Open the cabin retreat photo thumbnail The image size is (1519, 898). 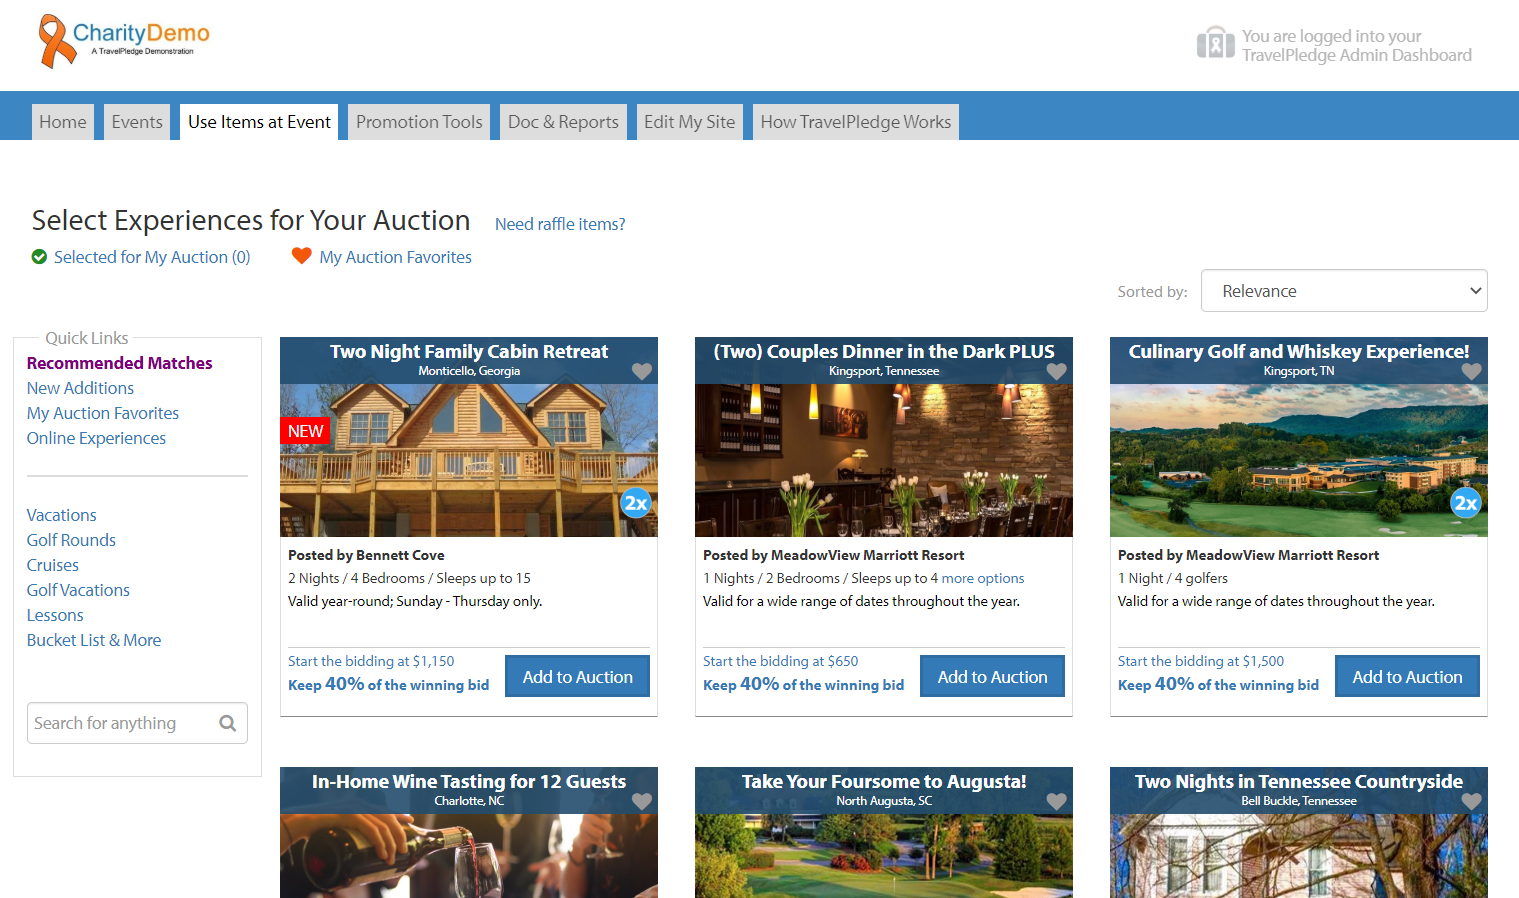(469, 460)
